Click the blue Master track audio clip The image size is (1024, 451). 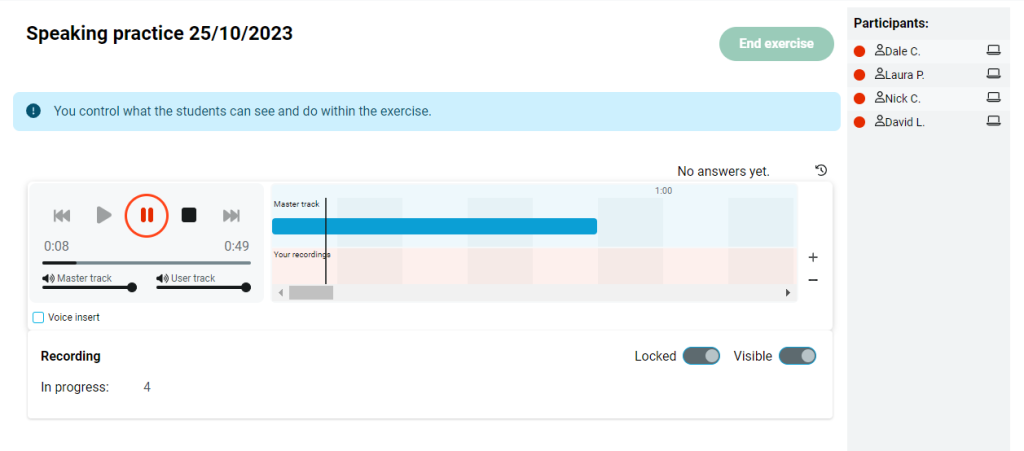[x=434, y=226]
